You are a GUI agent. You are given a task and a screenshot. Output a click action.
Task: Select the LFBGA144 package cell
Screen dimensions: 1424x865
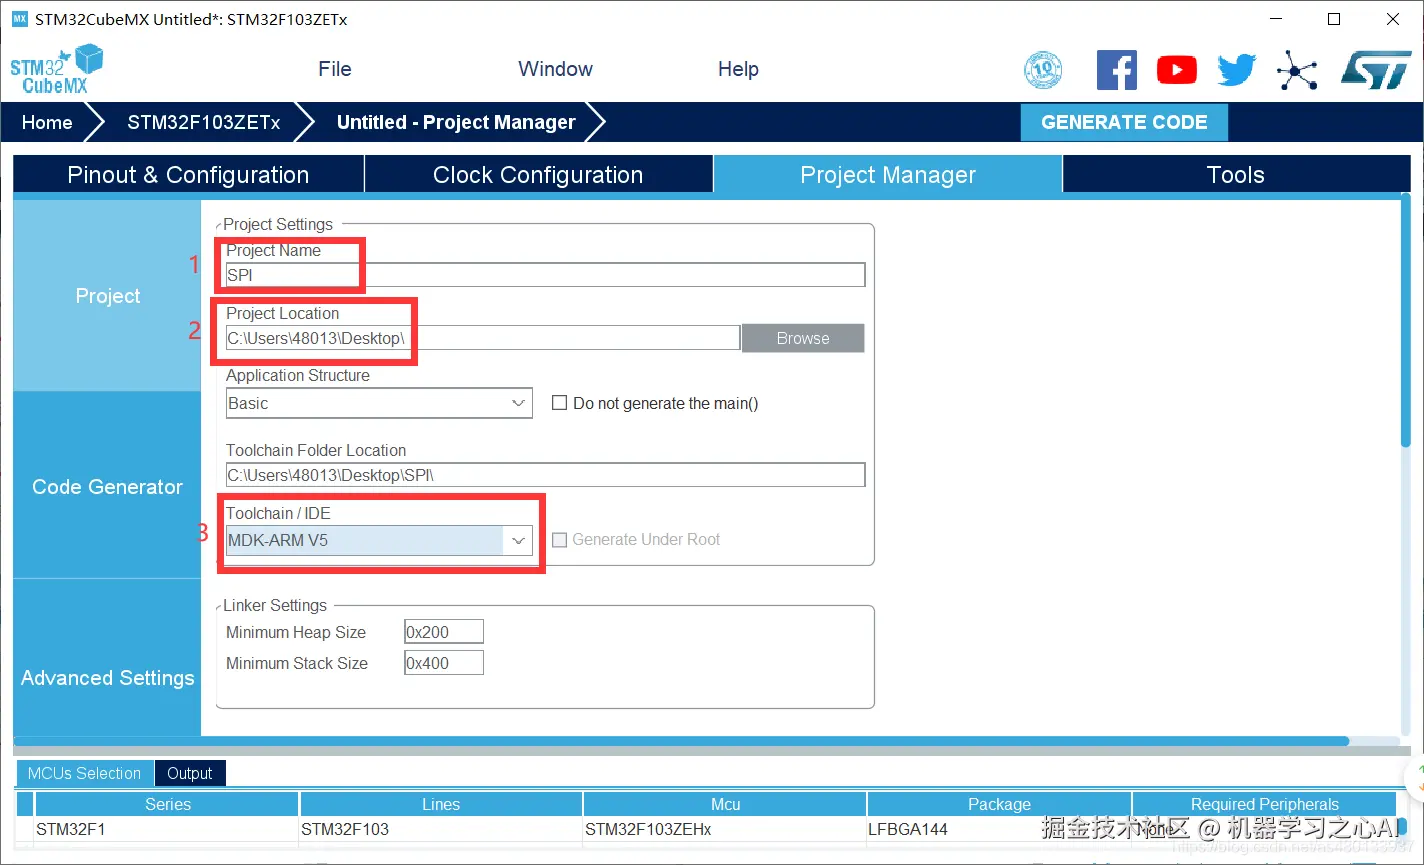coord(999,829)
